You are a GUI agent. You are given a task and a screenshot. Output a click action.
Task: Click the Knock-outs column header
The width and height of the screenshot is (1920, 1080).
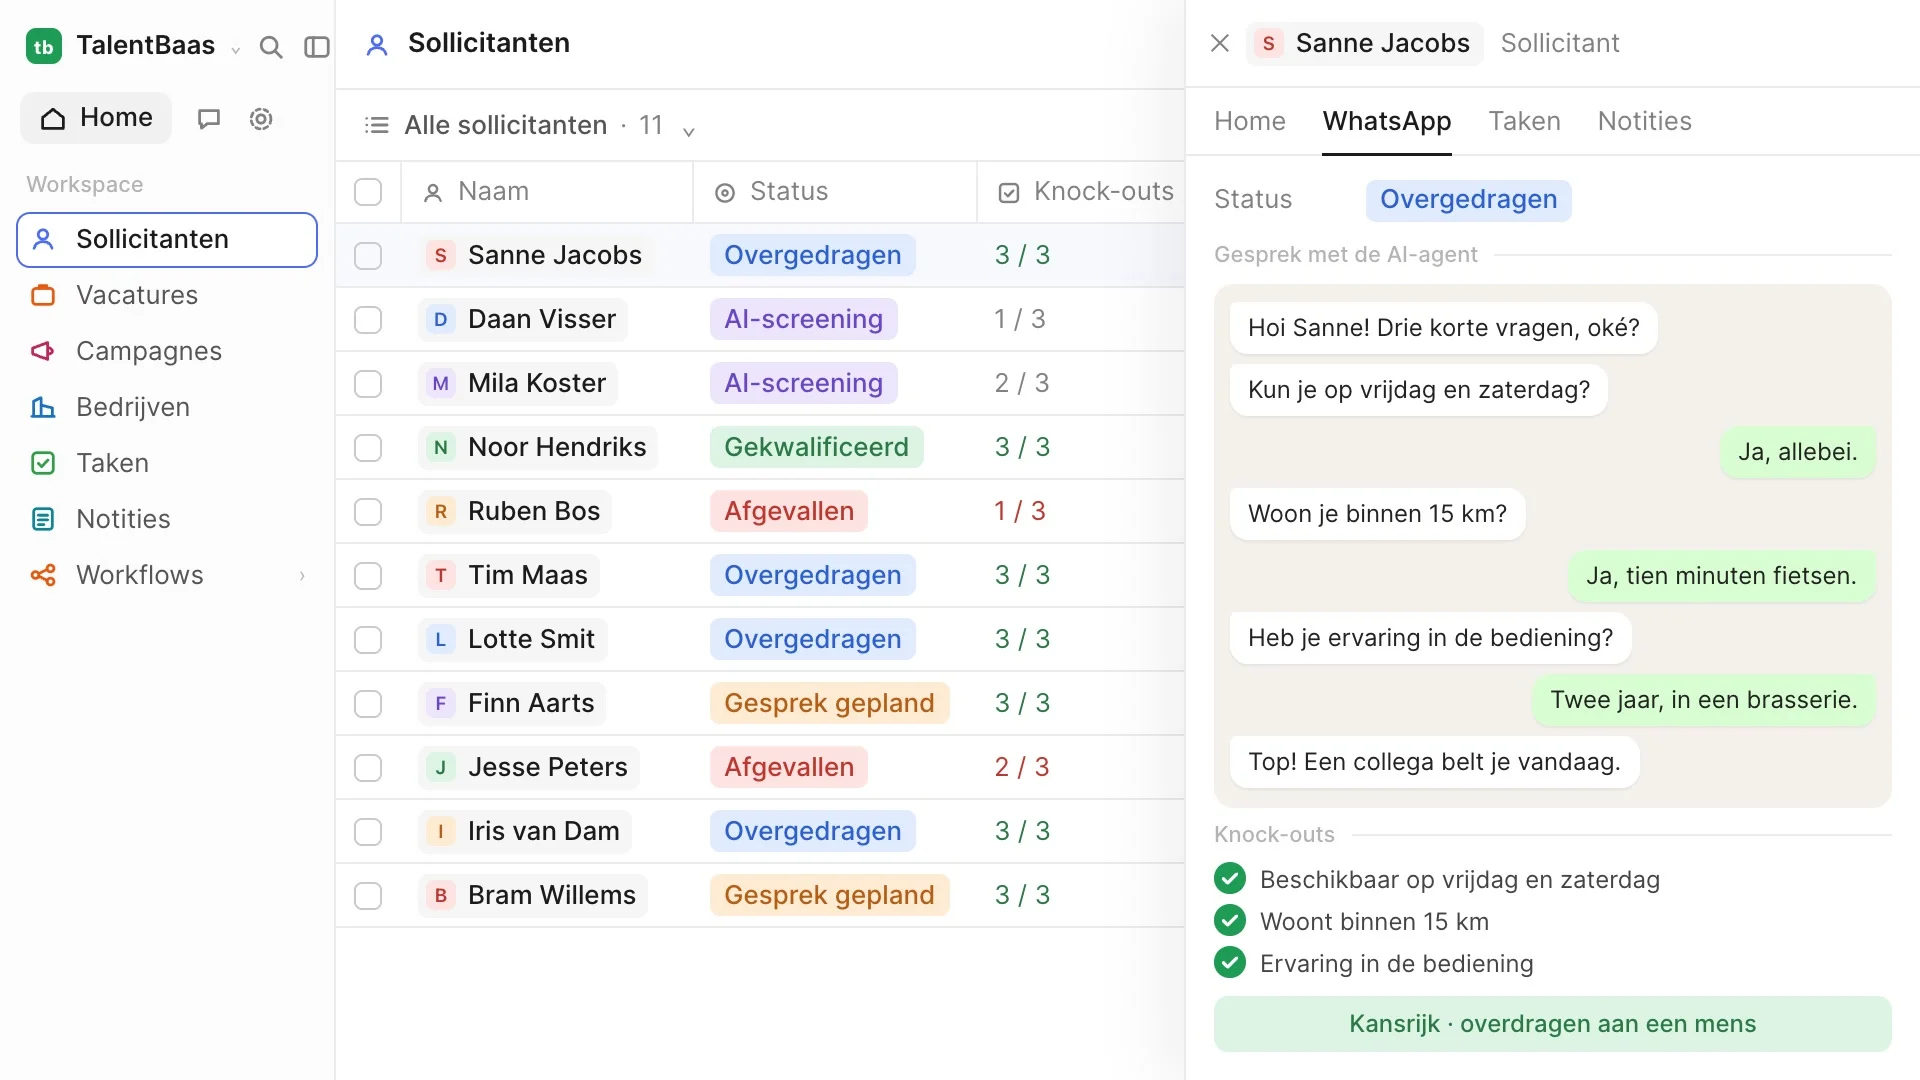(1081, 192)
